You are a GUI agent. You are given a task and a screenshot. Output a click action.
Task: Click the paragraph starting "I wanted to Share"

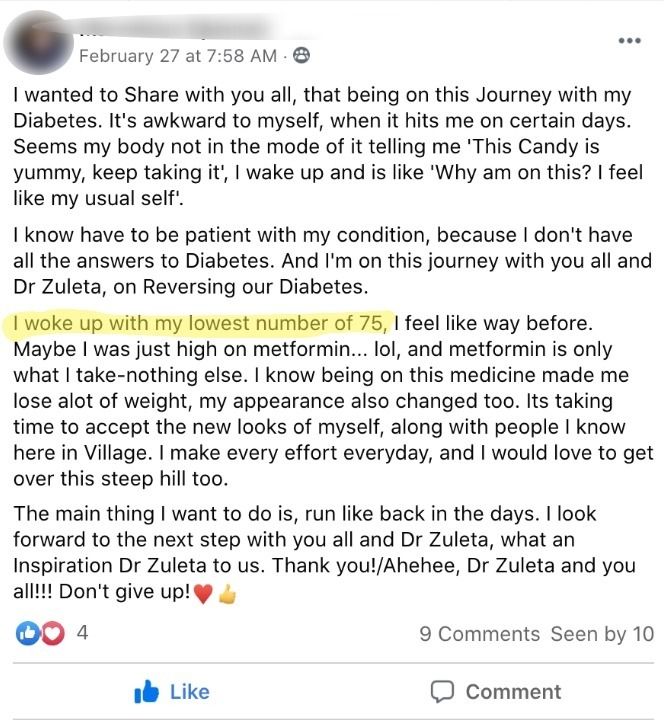[x=322, y=147]
